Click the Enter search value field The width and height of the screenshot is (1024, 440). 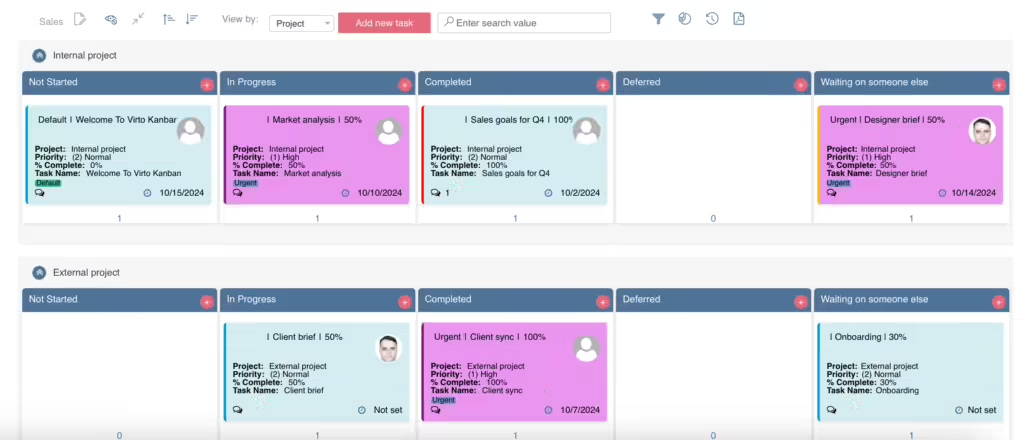(x=524, y=23)
